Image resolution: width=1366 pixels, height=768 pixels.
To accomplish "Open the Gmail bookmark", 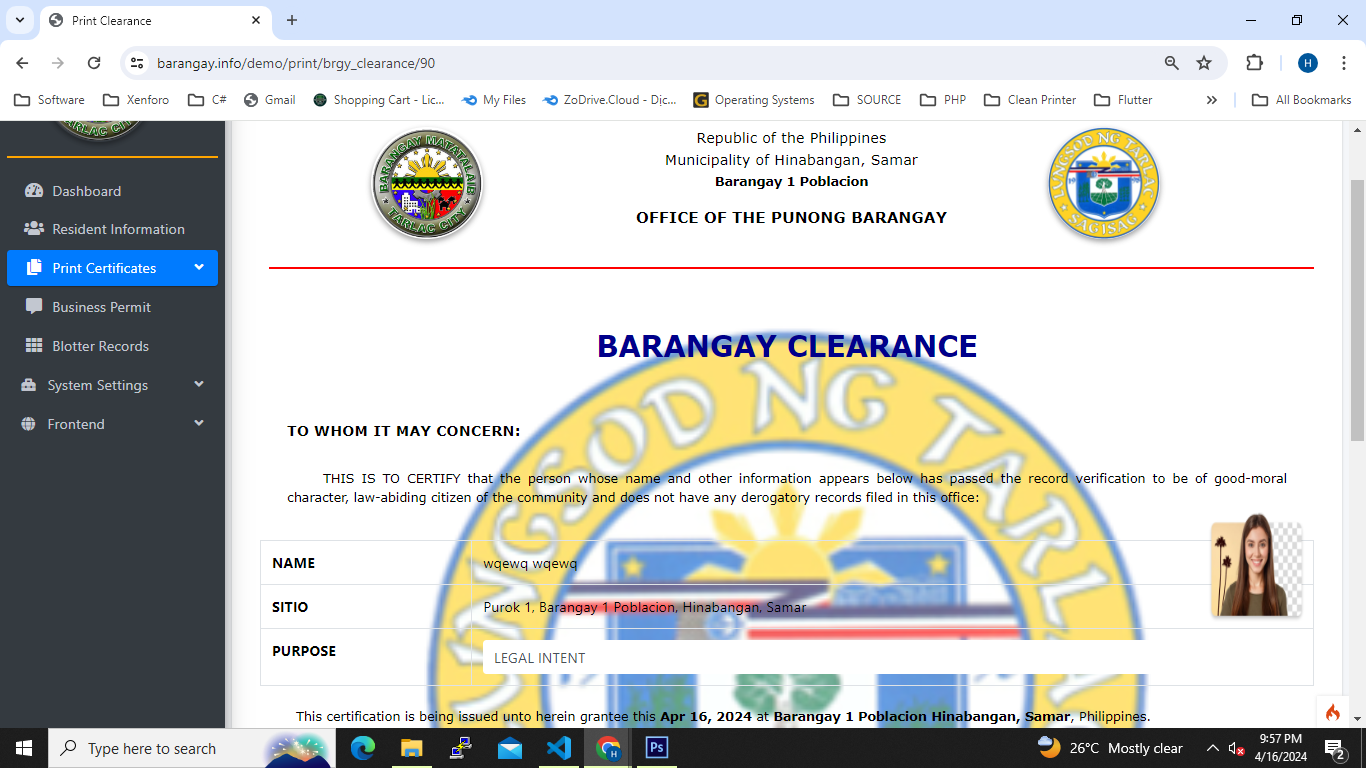I will tap(269, 100).
